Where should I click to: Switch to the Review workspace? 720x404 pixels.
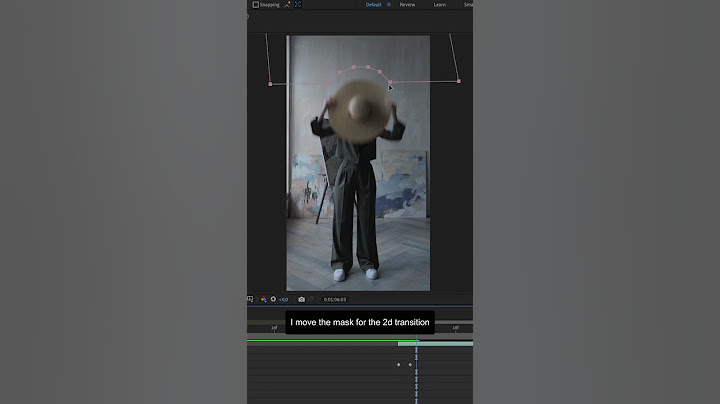click(407, 5)
